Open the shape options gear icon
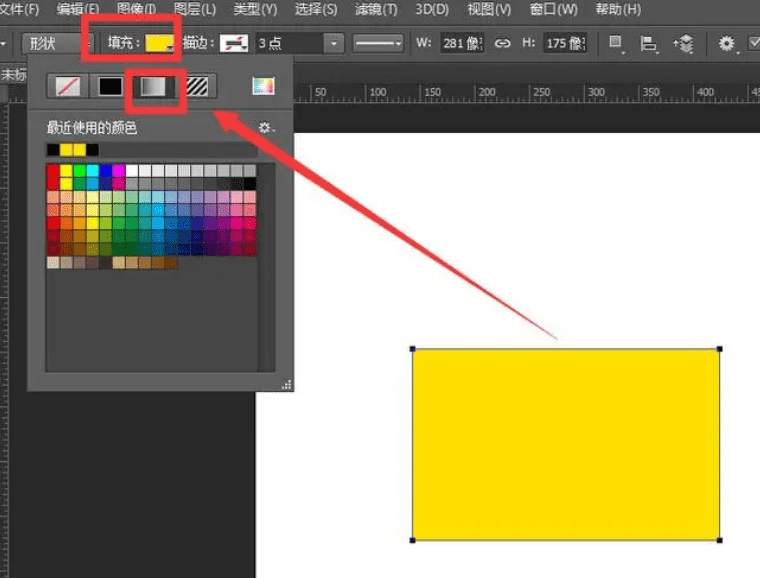Image resolution: width=760 pixels, height=578 pixels. click(727, 44)
